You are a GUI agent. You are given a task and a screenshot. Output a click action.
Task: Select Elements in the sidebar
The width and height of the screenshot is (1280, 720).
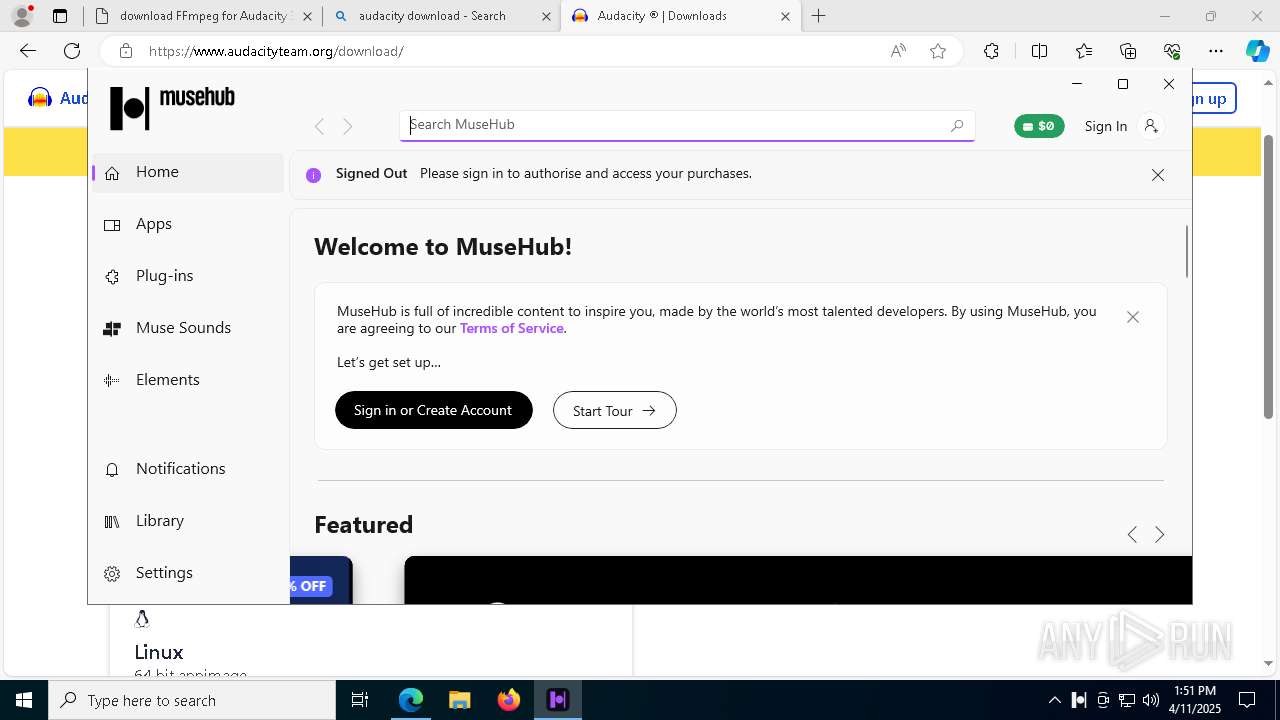point(188,380)
